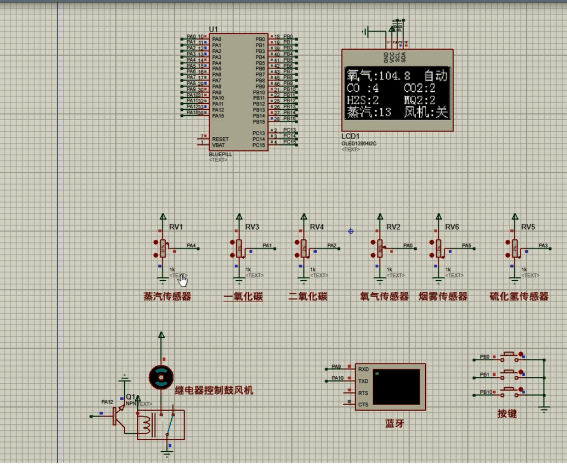Select the U1 BLUEPILL microcontroller chip
The width and height of the screenshot is (567, 464).
pyautogui.click(x=238, y=92)
